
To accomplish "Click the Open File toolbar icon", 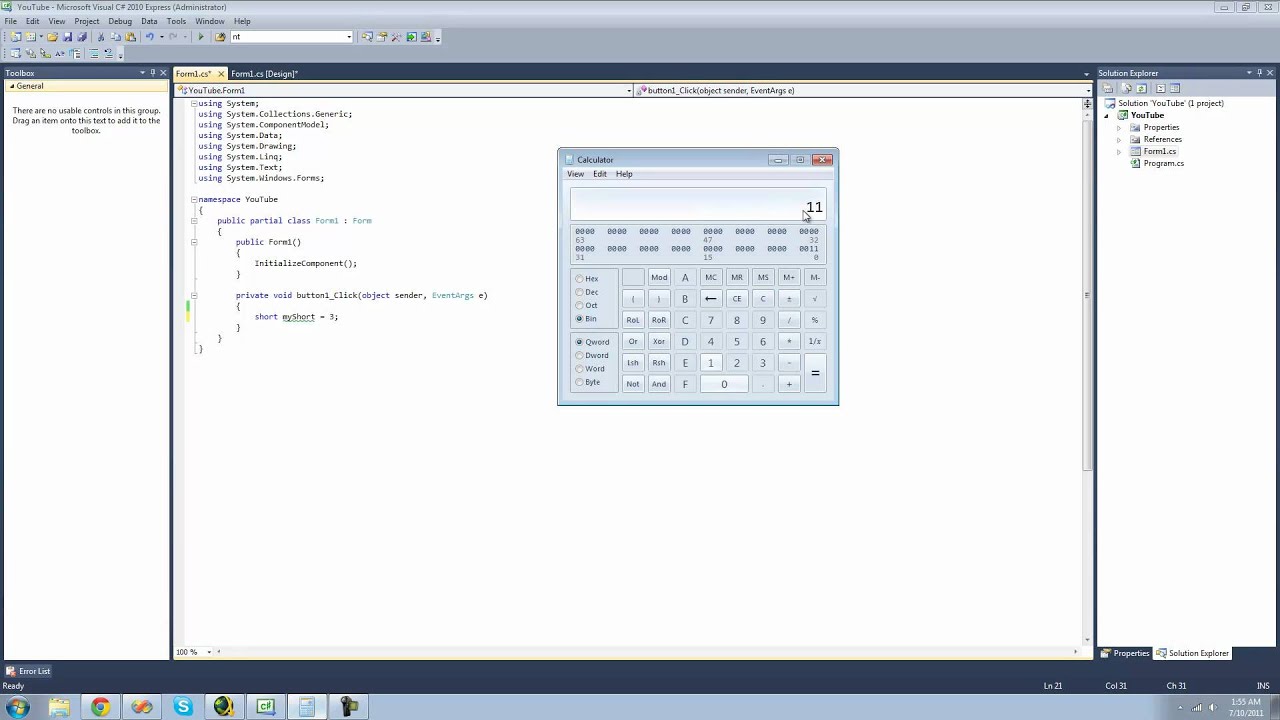I will pos(52,37).
